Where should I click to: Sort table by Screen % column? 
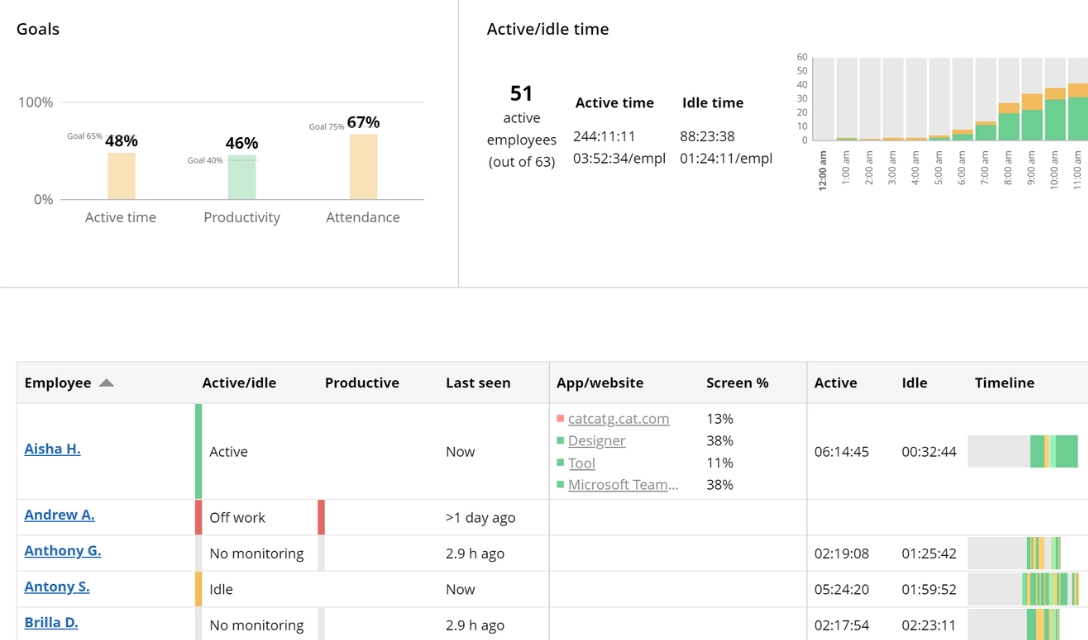tap(737, 383)
